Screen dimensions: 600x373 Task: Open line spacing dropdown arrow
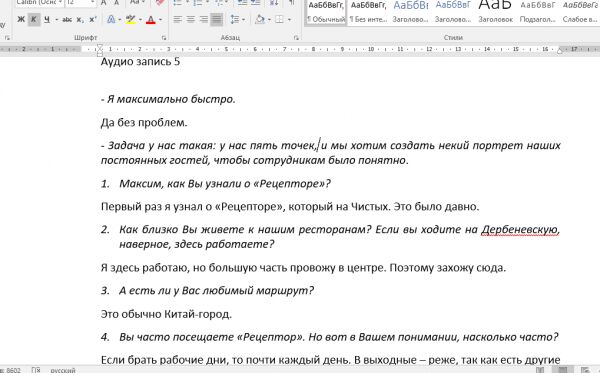click(x=243, y=19)
